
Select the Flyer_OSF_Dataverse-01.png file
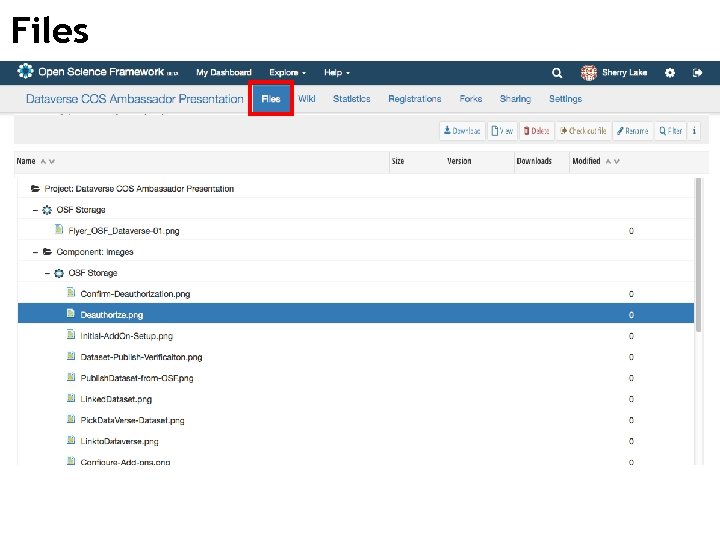tap(124, 231)
